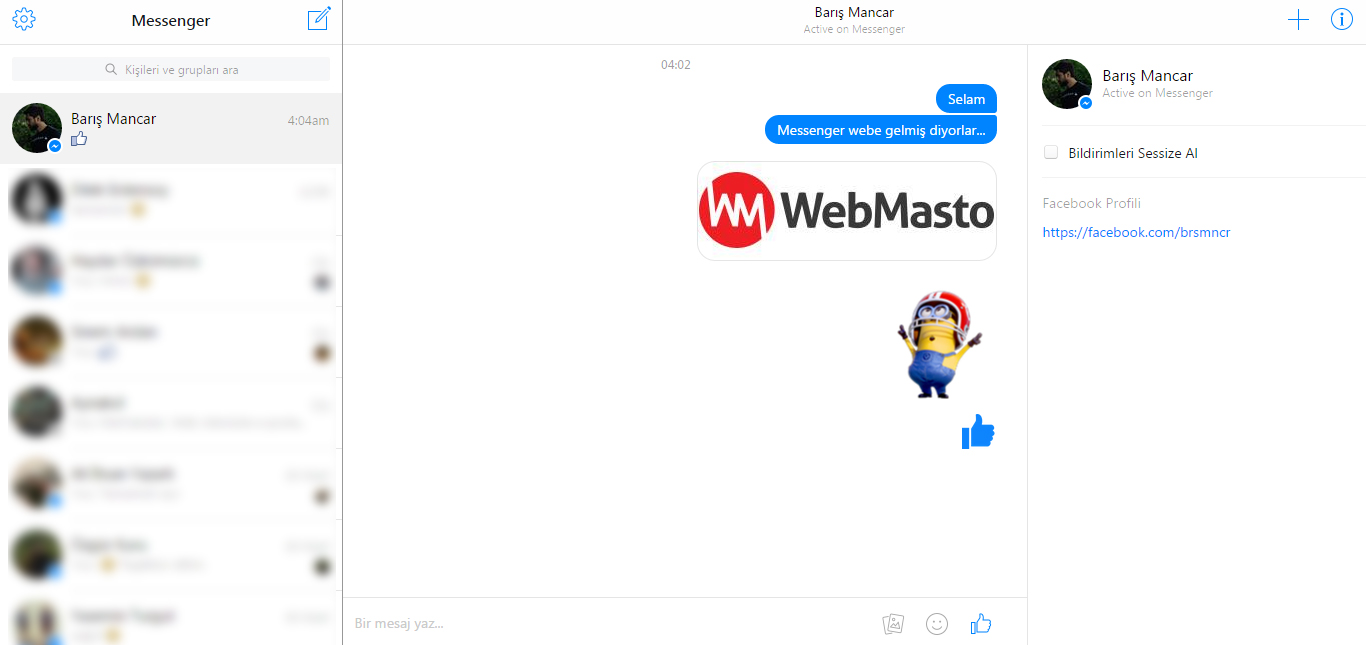Click the large blue thumbs-up in conversation
Viewport: 1366px width, 645px height.
[978, 432]
